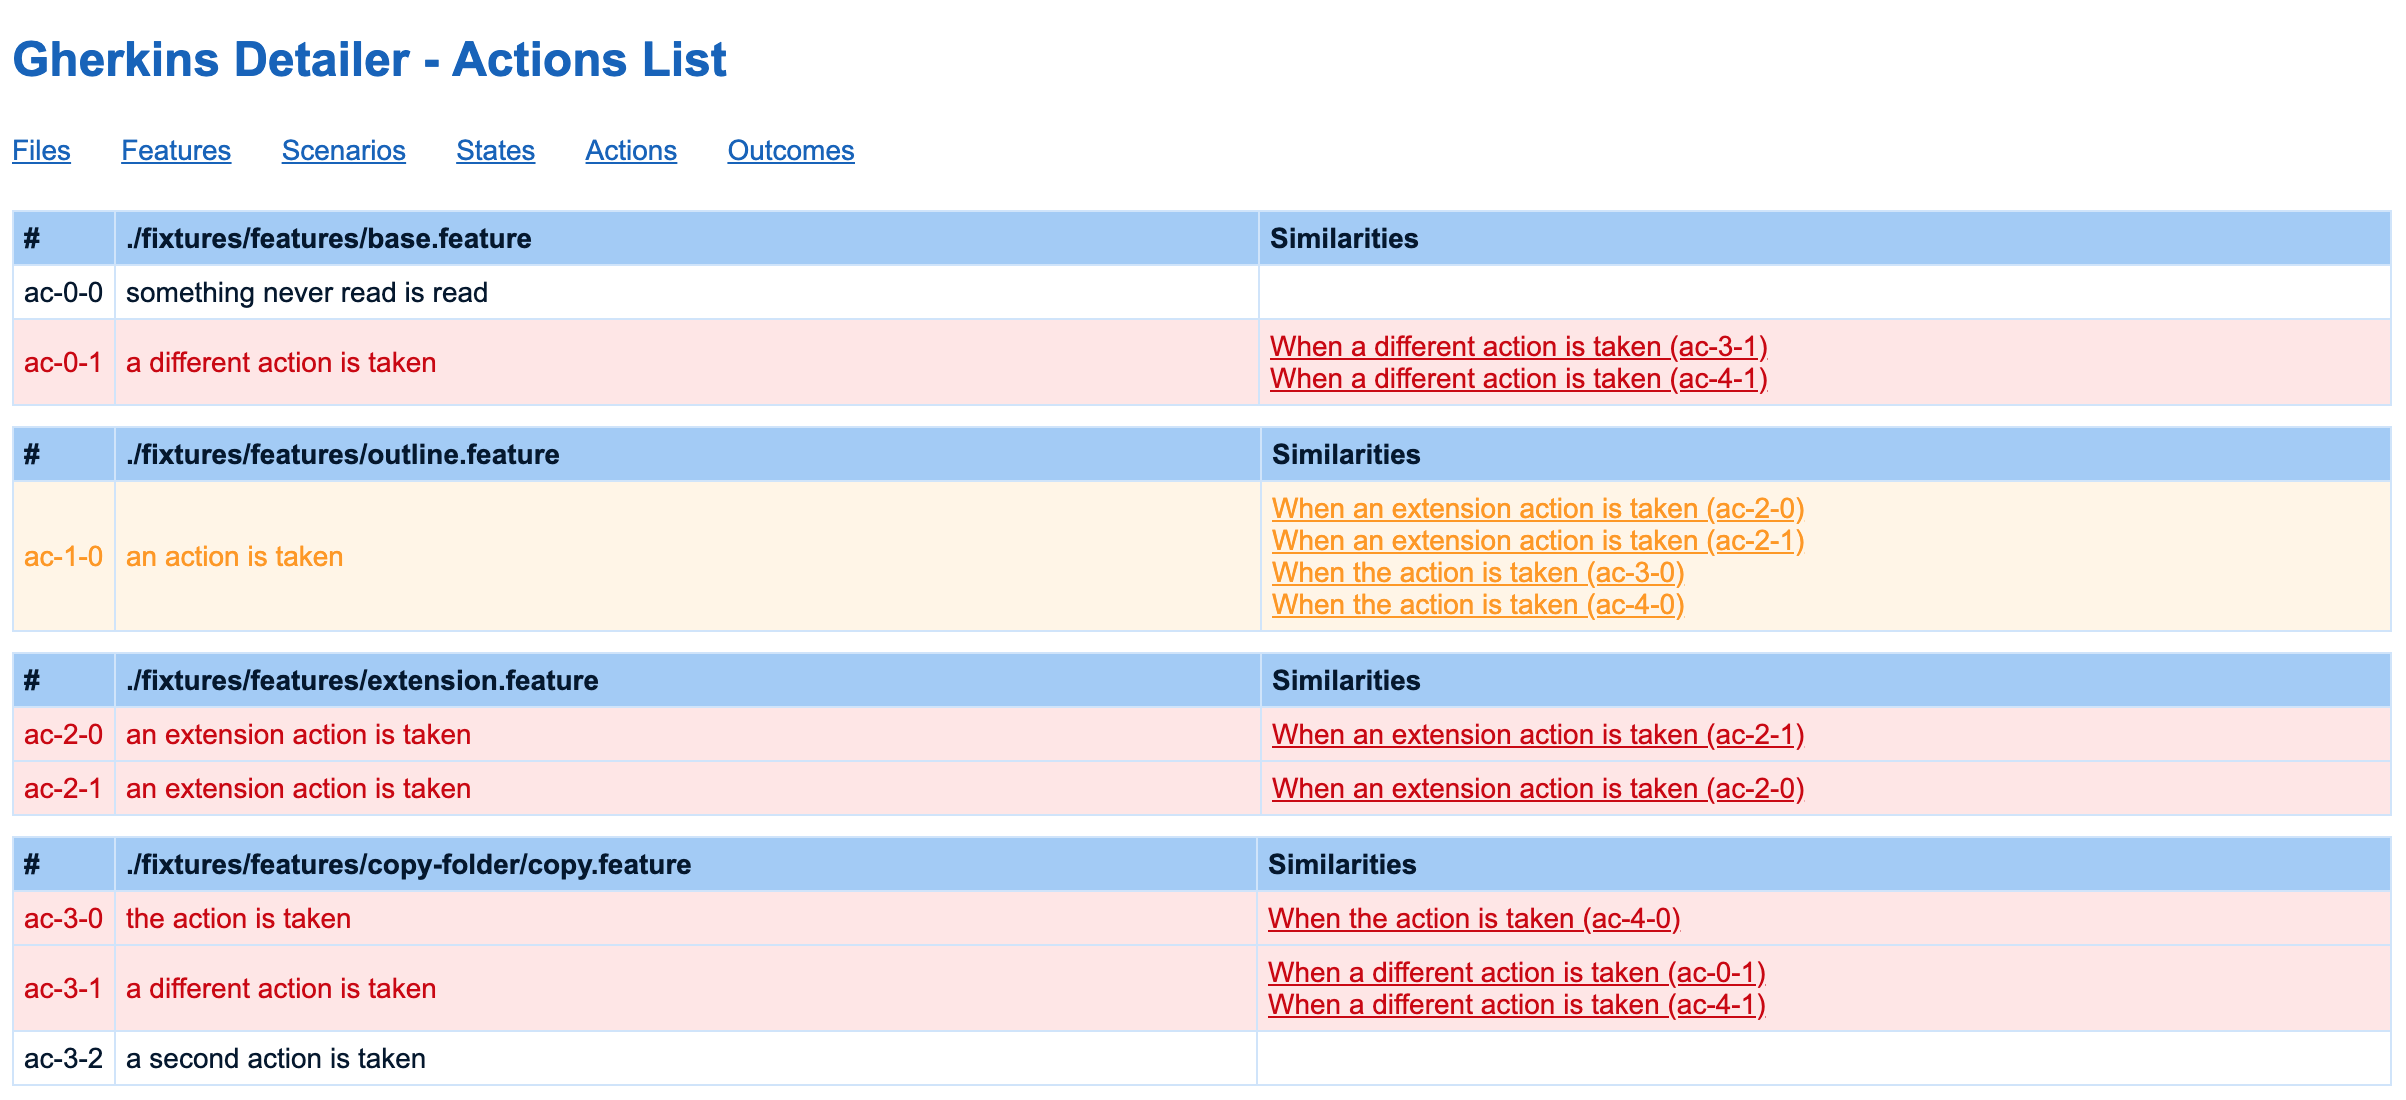Viewport: 2406px width, 1100px height.
Task: Go to the Features page link
Action: [x=176, y=150]
